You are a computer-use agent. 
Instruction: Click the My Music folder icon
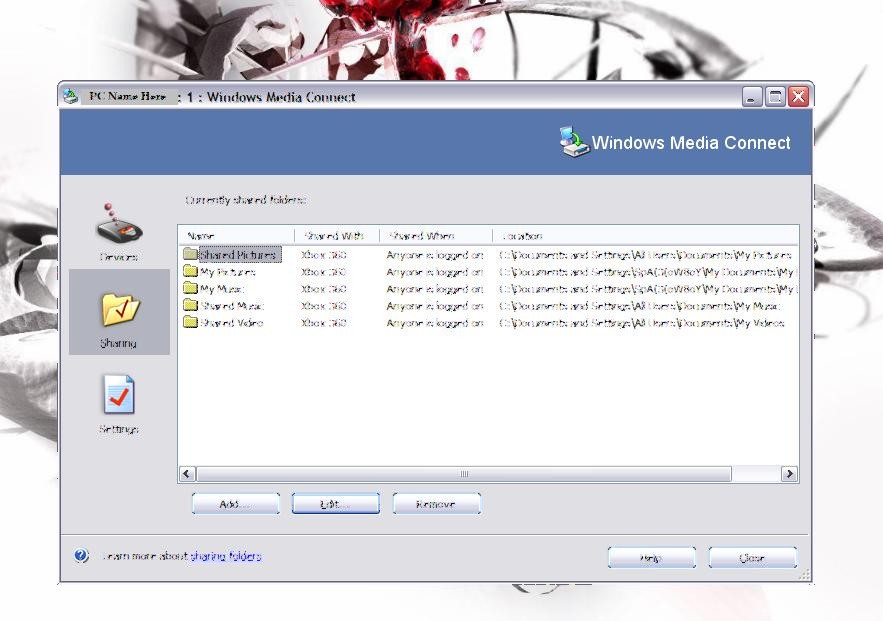190,288
